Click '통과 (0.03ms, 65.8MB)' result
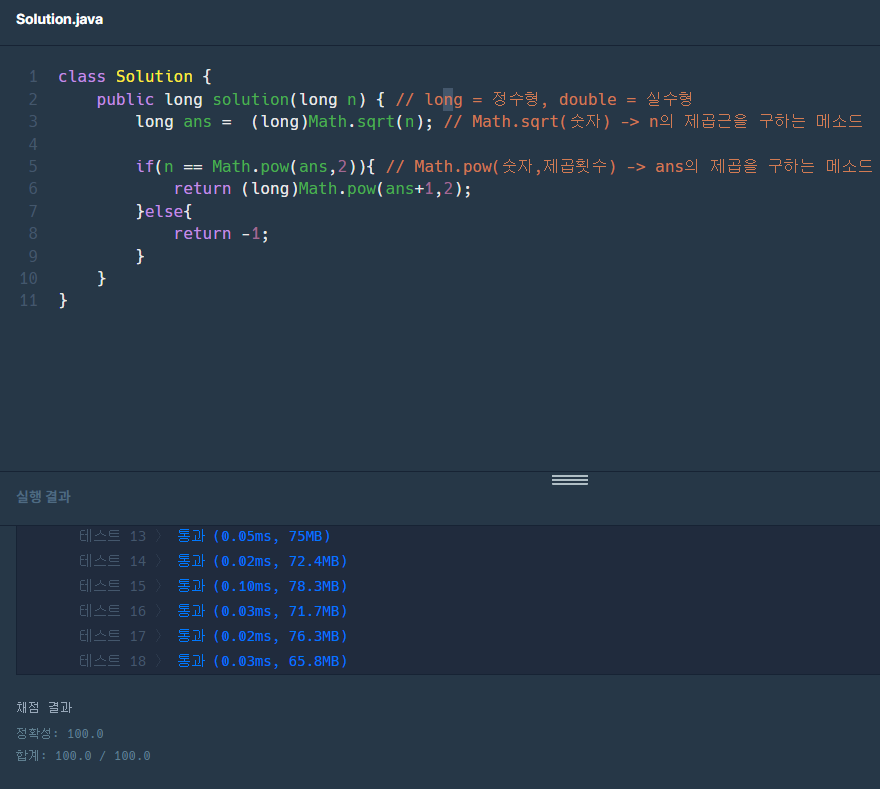This screenshot has width=880, height=789. click(x=262, y=661)
